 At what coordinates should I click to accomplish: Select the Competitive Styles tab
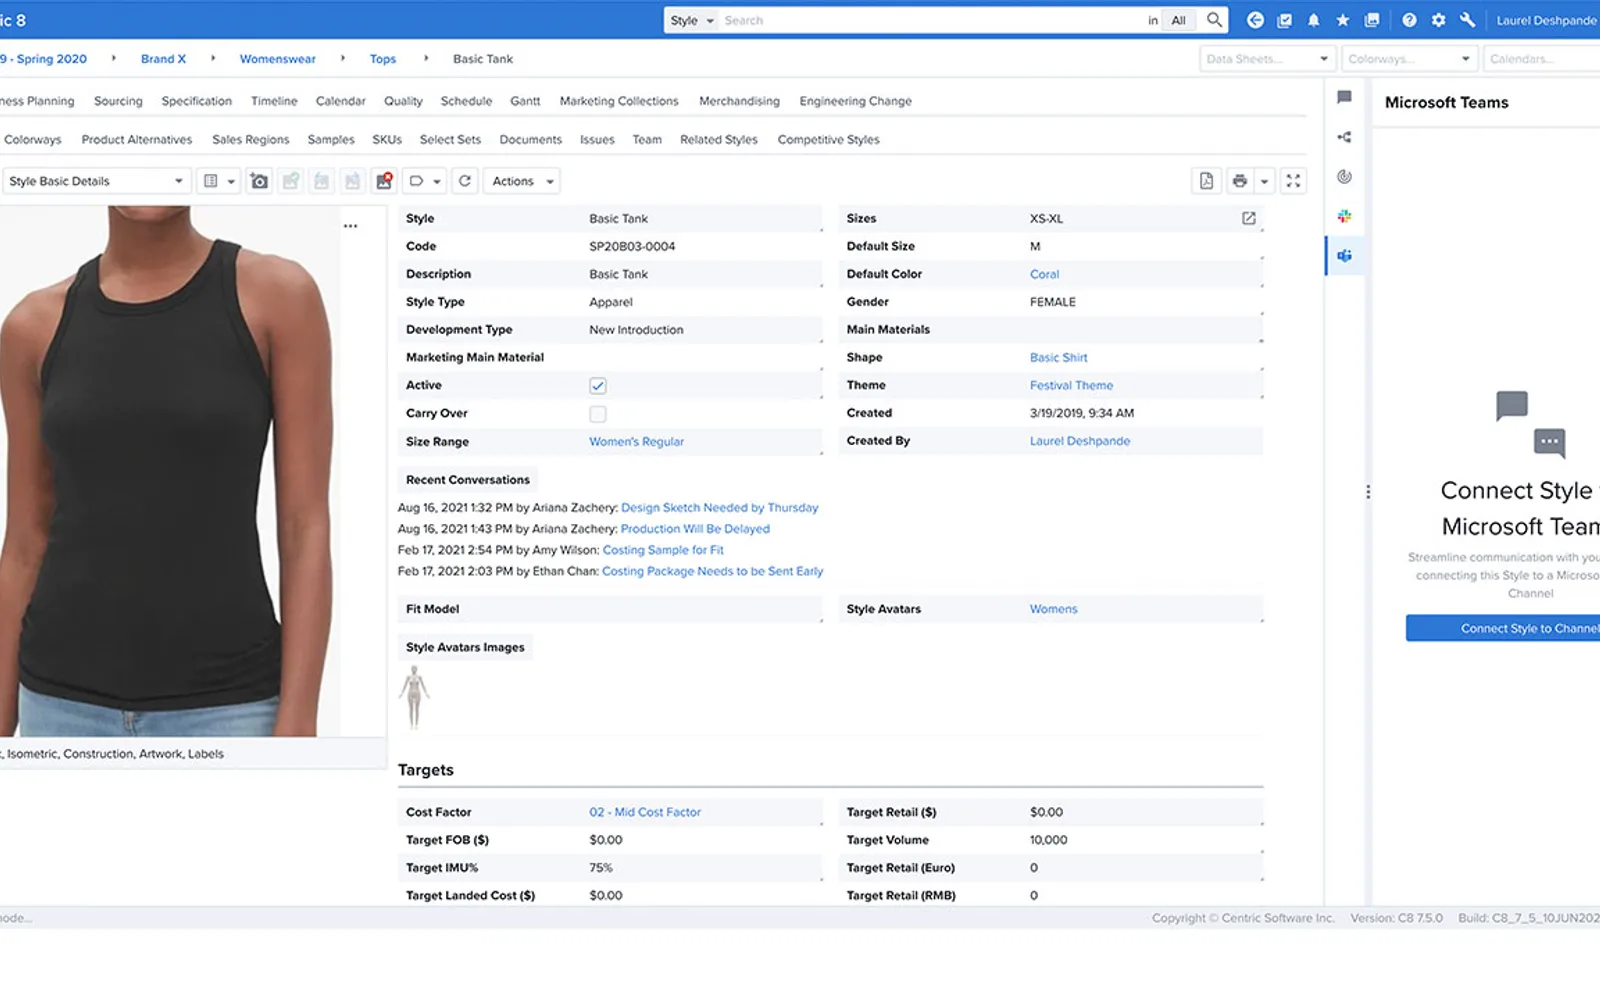point(829,140)
